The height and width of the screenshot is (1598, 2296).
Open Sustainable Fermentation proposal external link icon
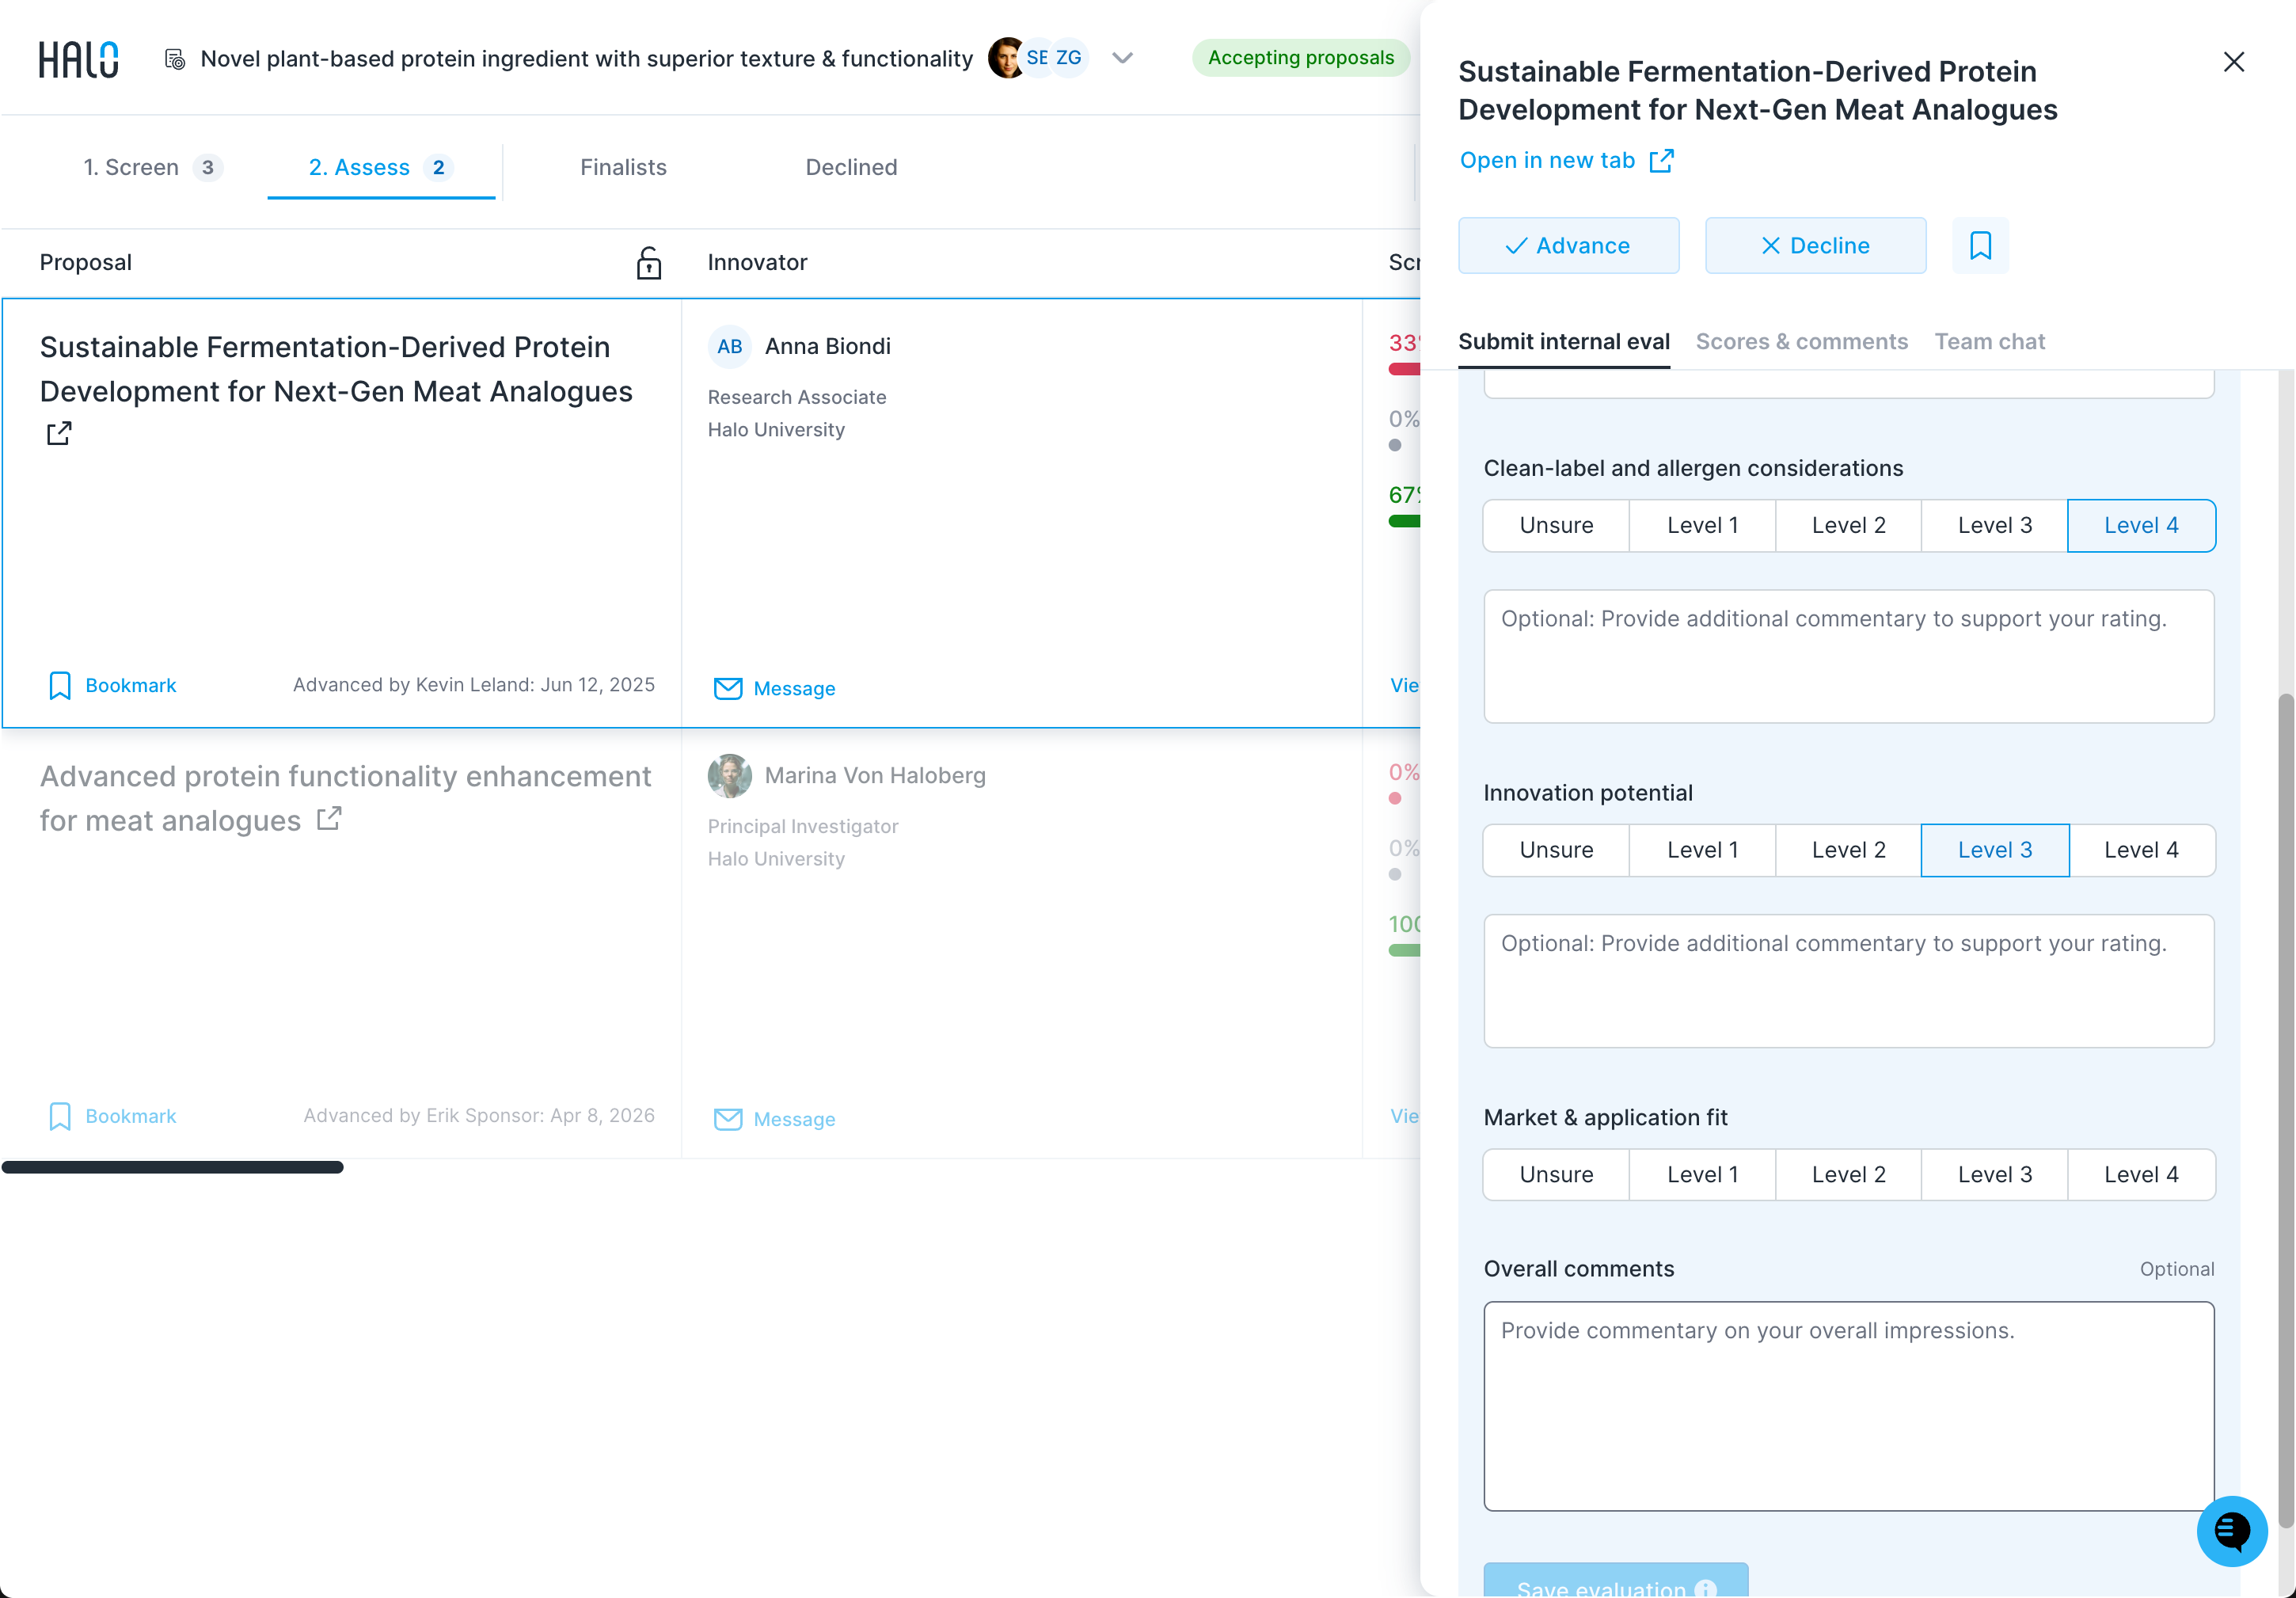59,433
